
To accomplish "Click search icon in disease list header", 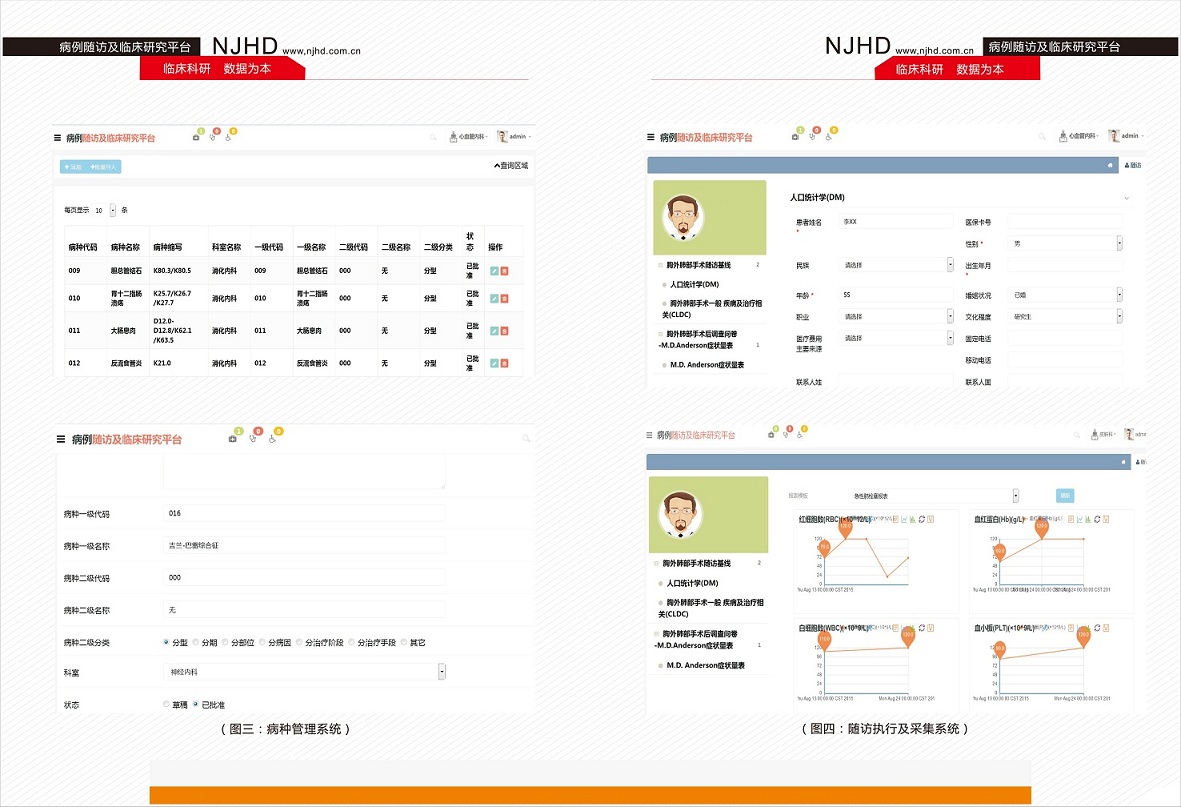I will (x=433, y=137).
